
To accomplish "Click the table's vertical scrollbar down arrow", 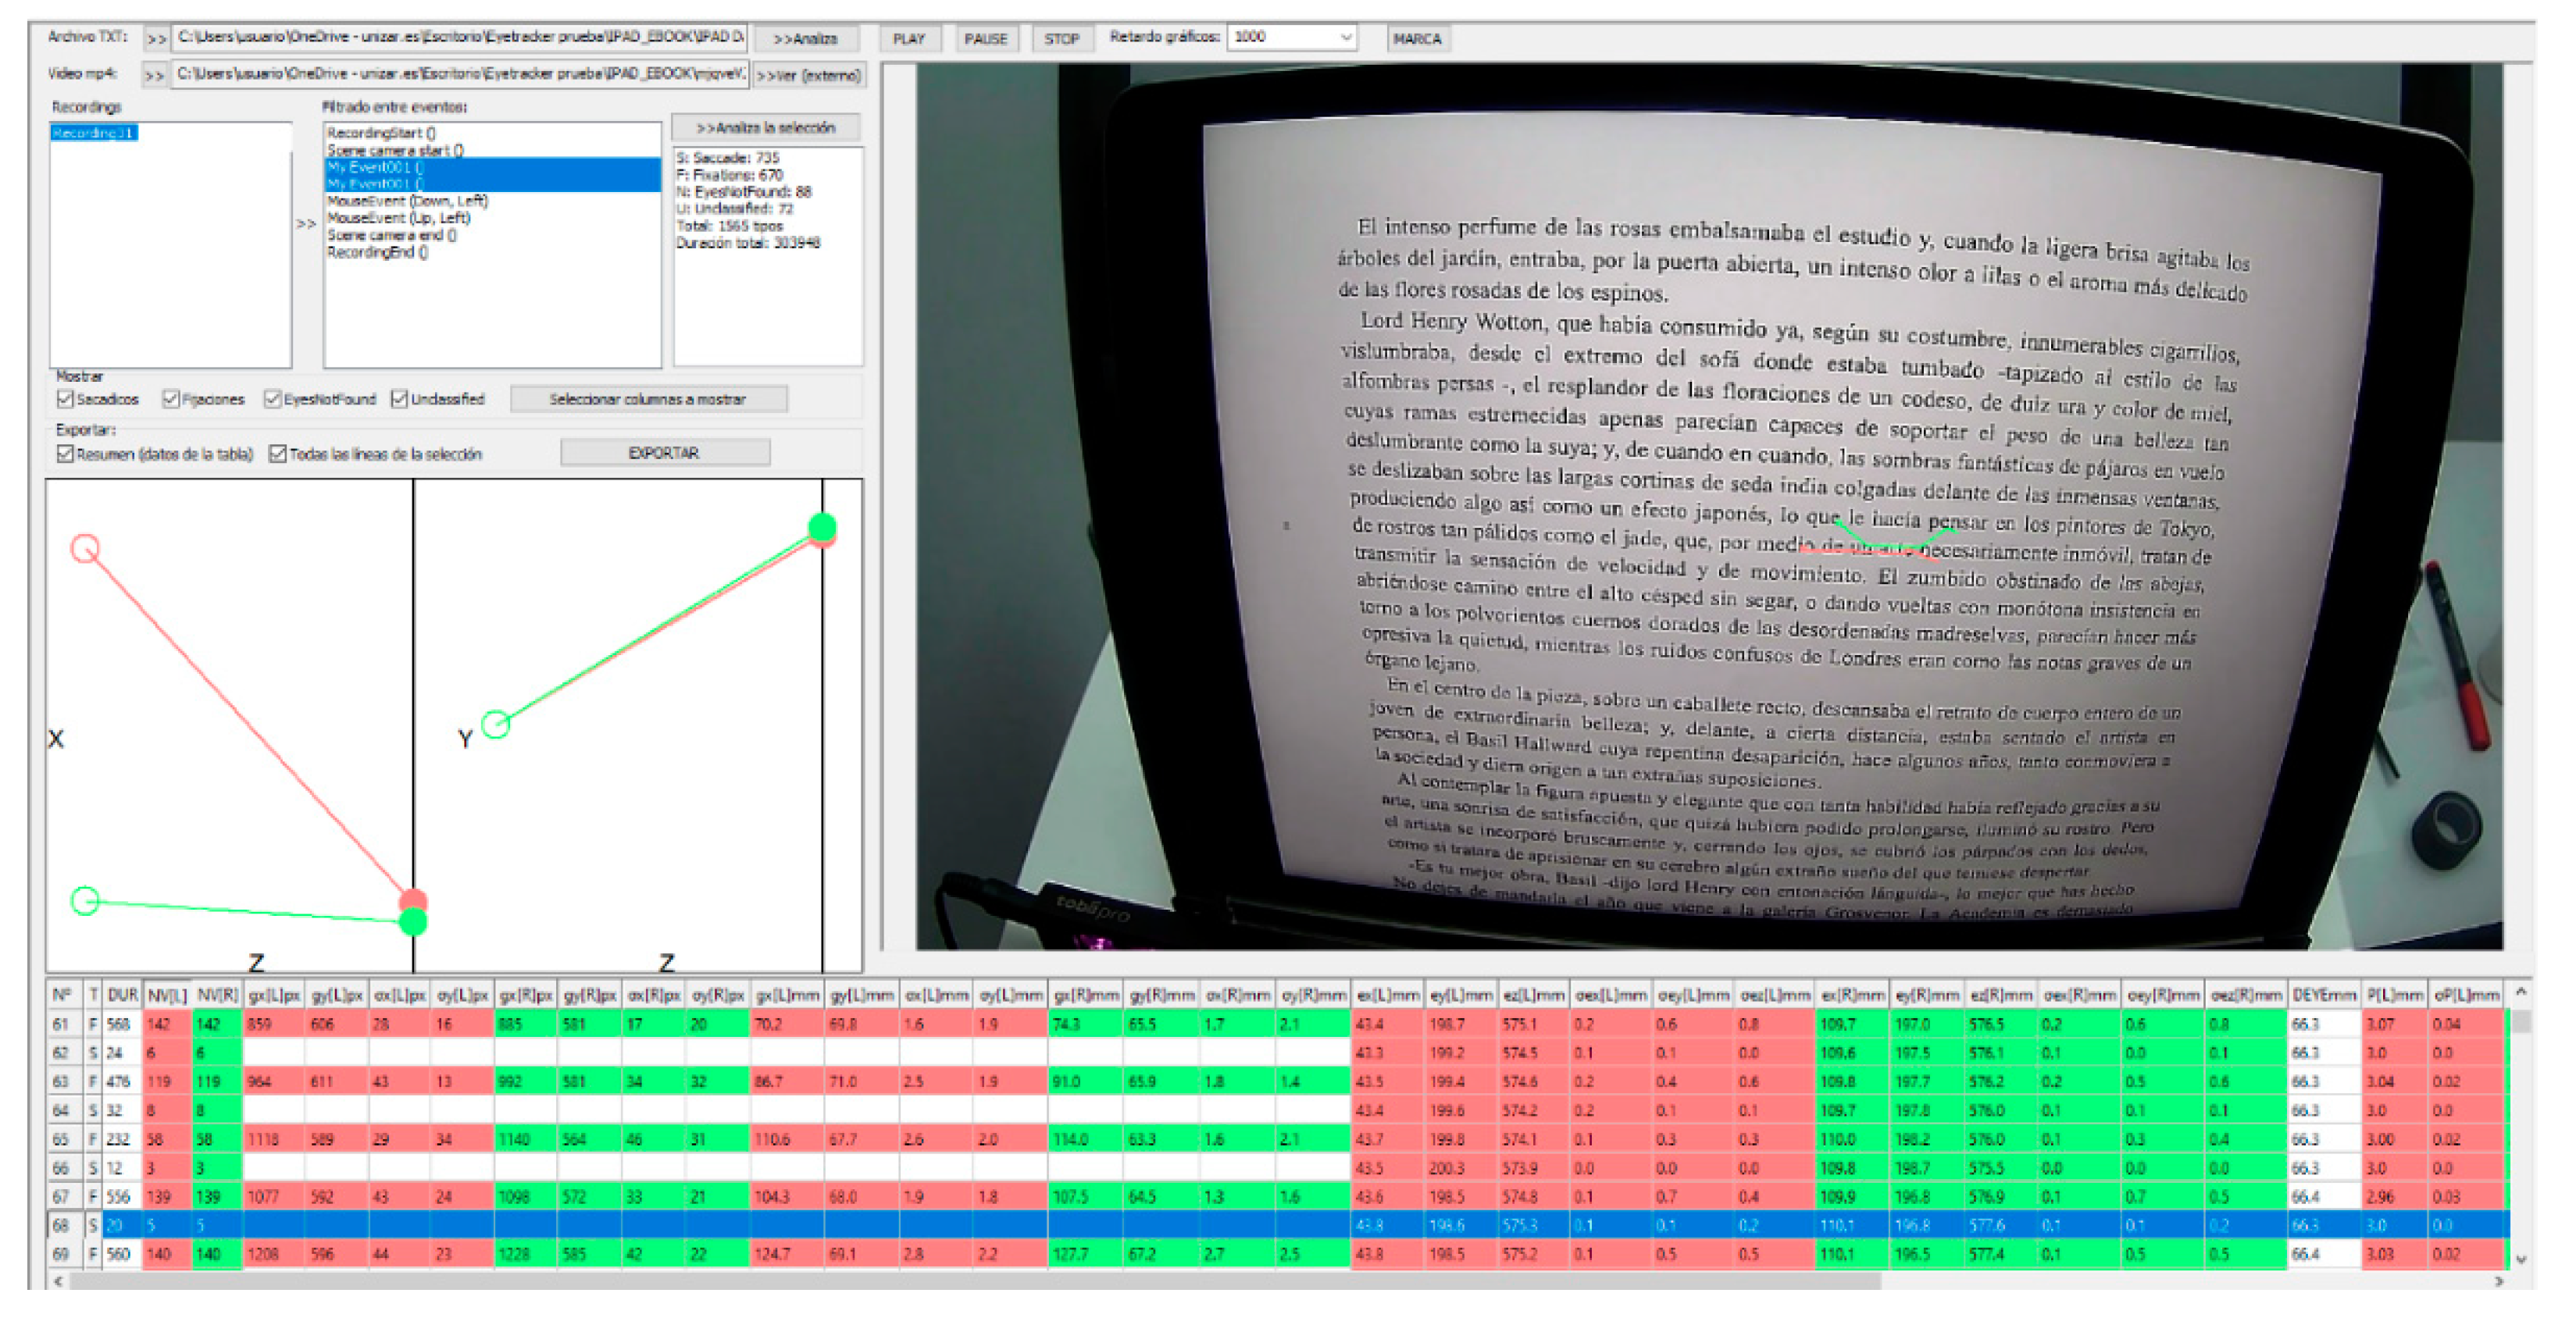I will click(x=2521, y=1259).
